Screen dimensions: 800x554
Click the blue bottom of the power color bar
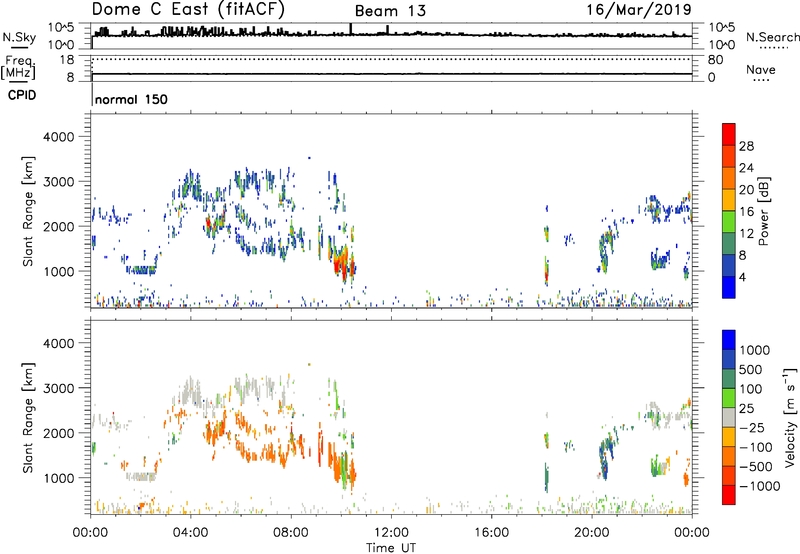(729, 287)
